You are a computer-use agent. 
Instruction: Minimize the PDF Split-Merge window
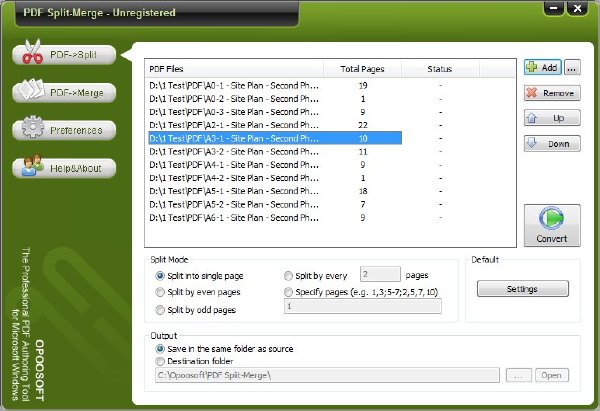(x=553, y=8)
